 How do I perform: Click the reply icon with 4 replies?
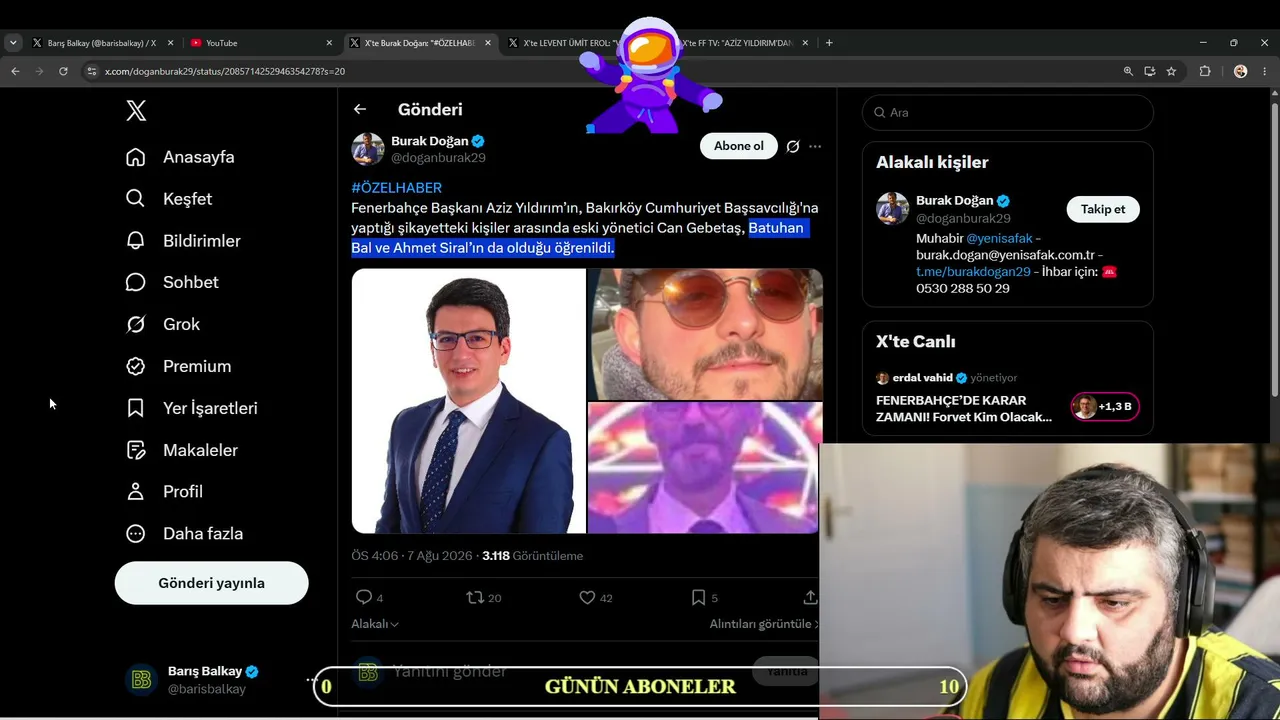coord(364,597)
